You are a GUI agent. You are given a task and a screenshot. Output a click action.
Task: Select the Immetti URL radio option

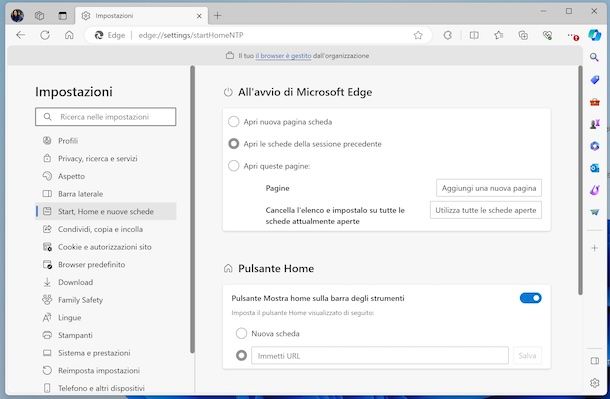(x=241, y=355)
